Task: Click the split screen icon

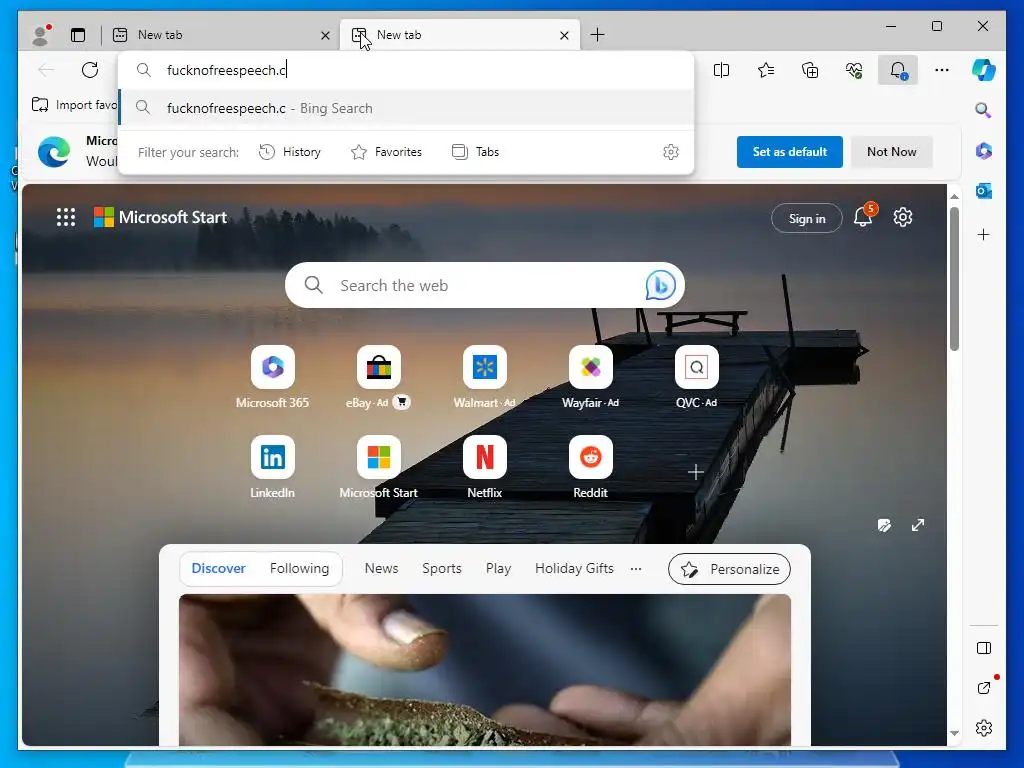Action: (x=722, y=70)
